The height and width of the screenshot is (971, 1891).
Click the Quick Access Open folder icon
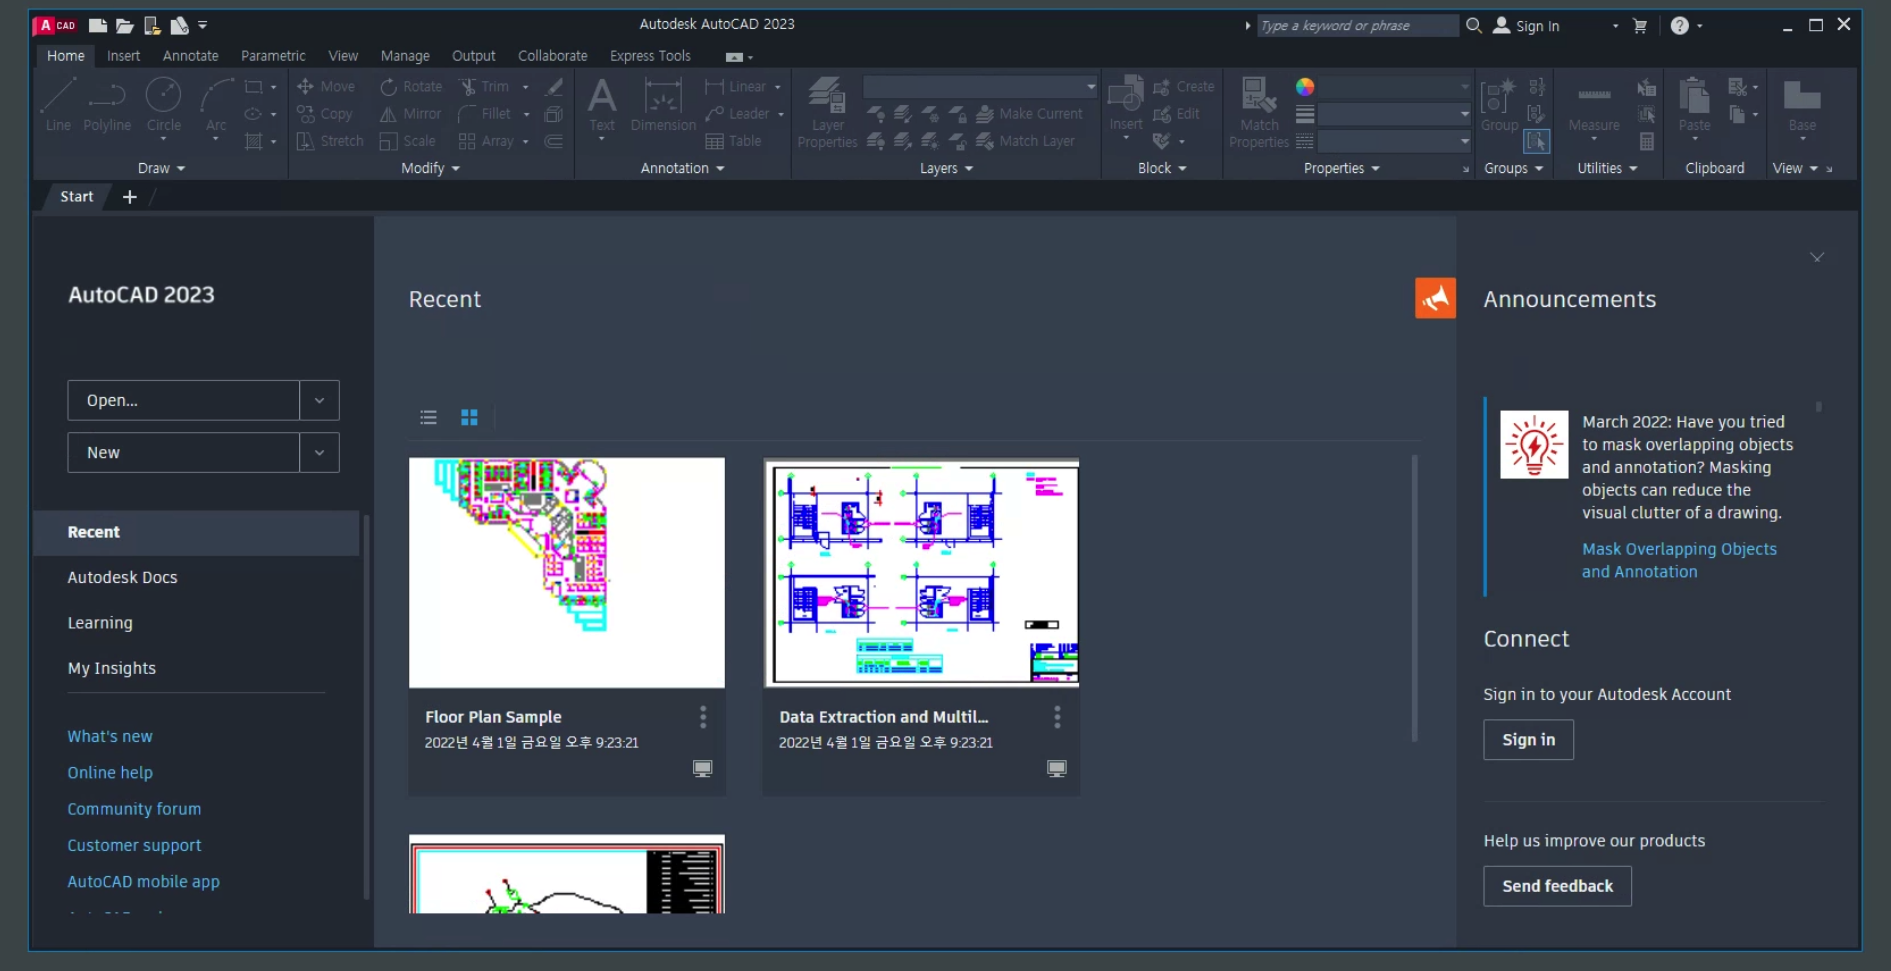tap(125, 25)
